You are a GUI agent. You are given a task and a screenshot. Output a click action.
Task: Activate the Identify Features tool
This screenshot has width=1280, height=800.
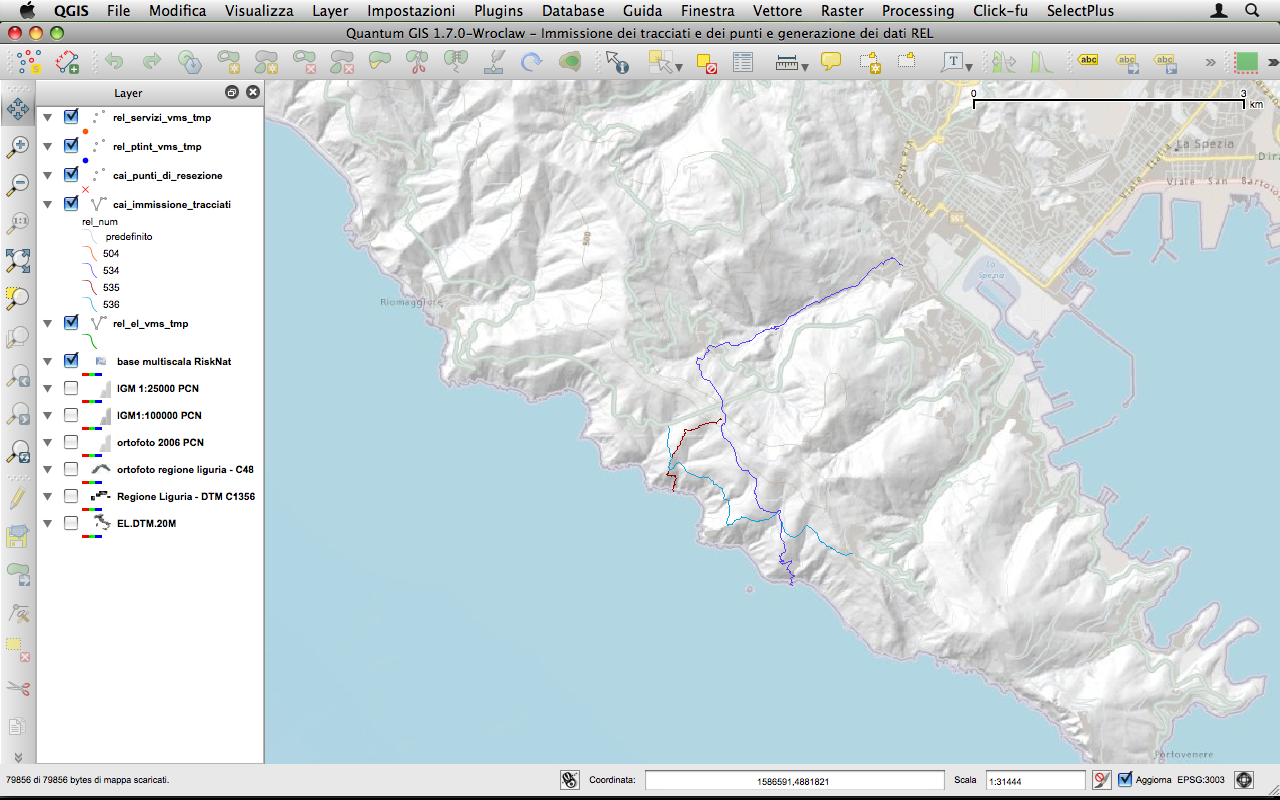[x=617, y=63]
